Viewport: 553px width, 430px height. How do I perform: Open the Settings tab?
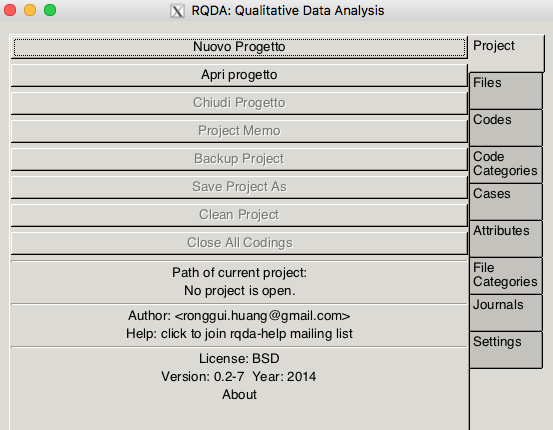coord(506,350)
